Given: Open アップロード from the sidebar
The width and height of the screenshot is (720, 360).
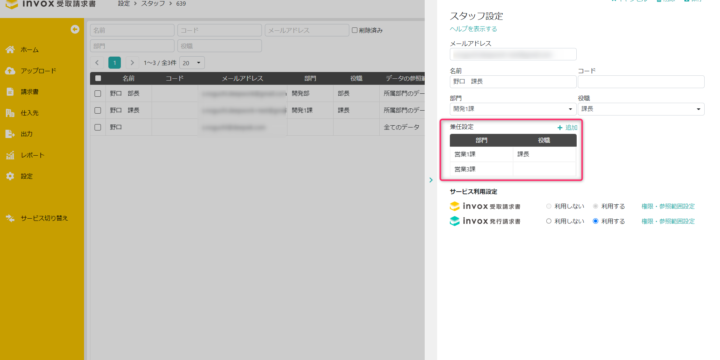Looking at the screenshot, I should click(38, 71).
